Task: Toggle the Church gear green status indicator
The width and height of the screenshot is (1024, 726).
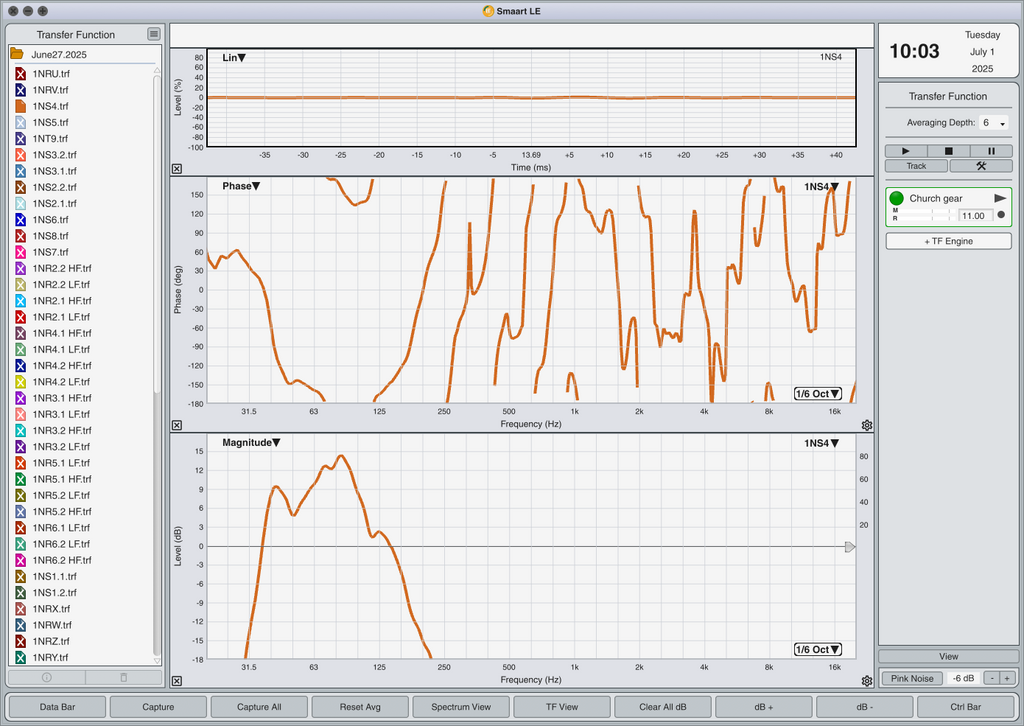Action: point(897,198)
